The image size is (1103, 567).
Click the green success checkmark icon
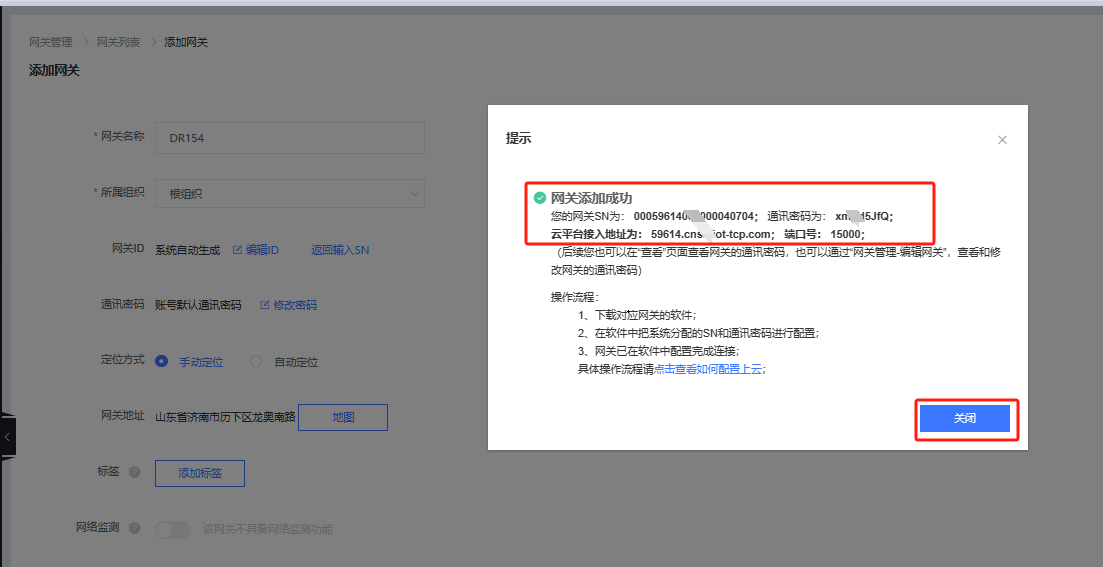click(540, 198)
